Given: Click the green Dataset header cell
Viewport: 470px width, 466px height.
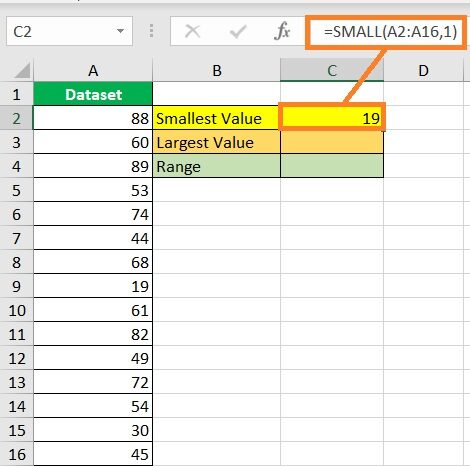Looking at the screenshot, I should (x=93, y=94).
